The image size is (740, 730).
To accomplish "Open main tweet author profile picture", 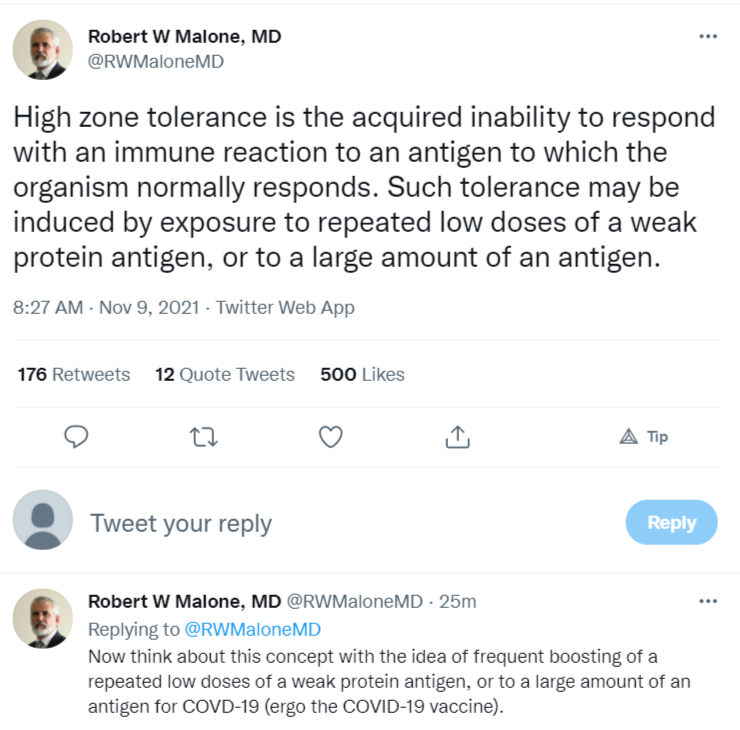I will tap(43, 49).
